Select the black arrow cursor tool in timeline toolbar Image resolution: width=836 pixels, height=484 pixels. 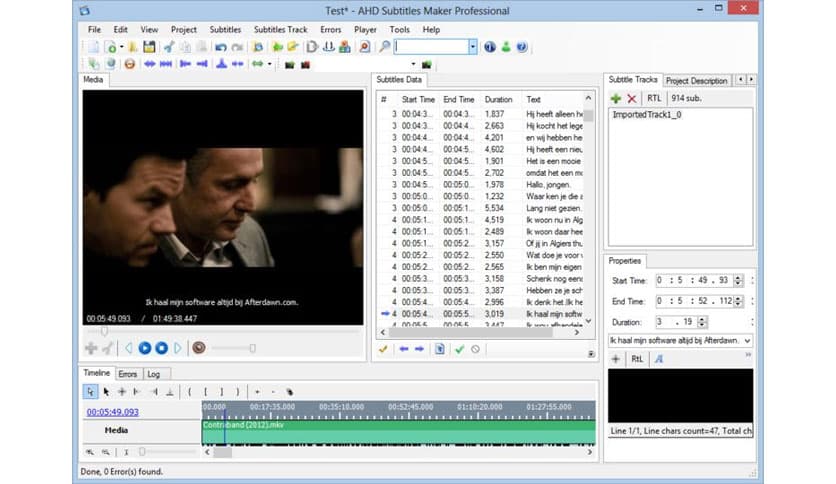point(106,392)
